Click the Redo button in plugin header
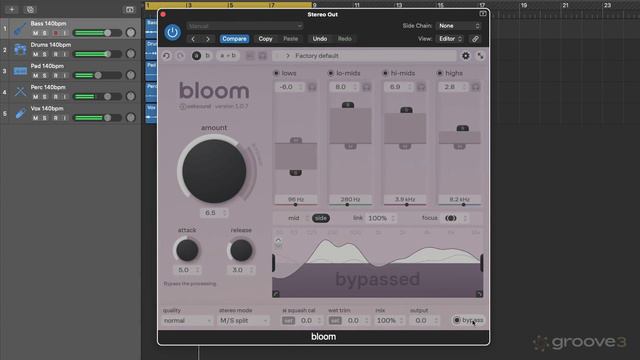 344,39
